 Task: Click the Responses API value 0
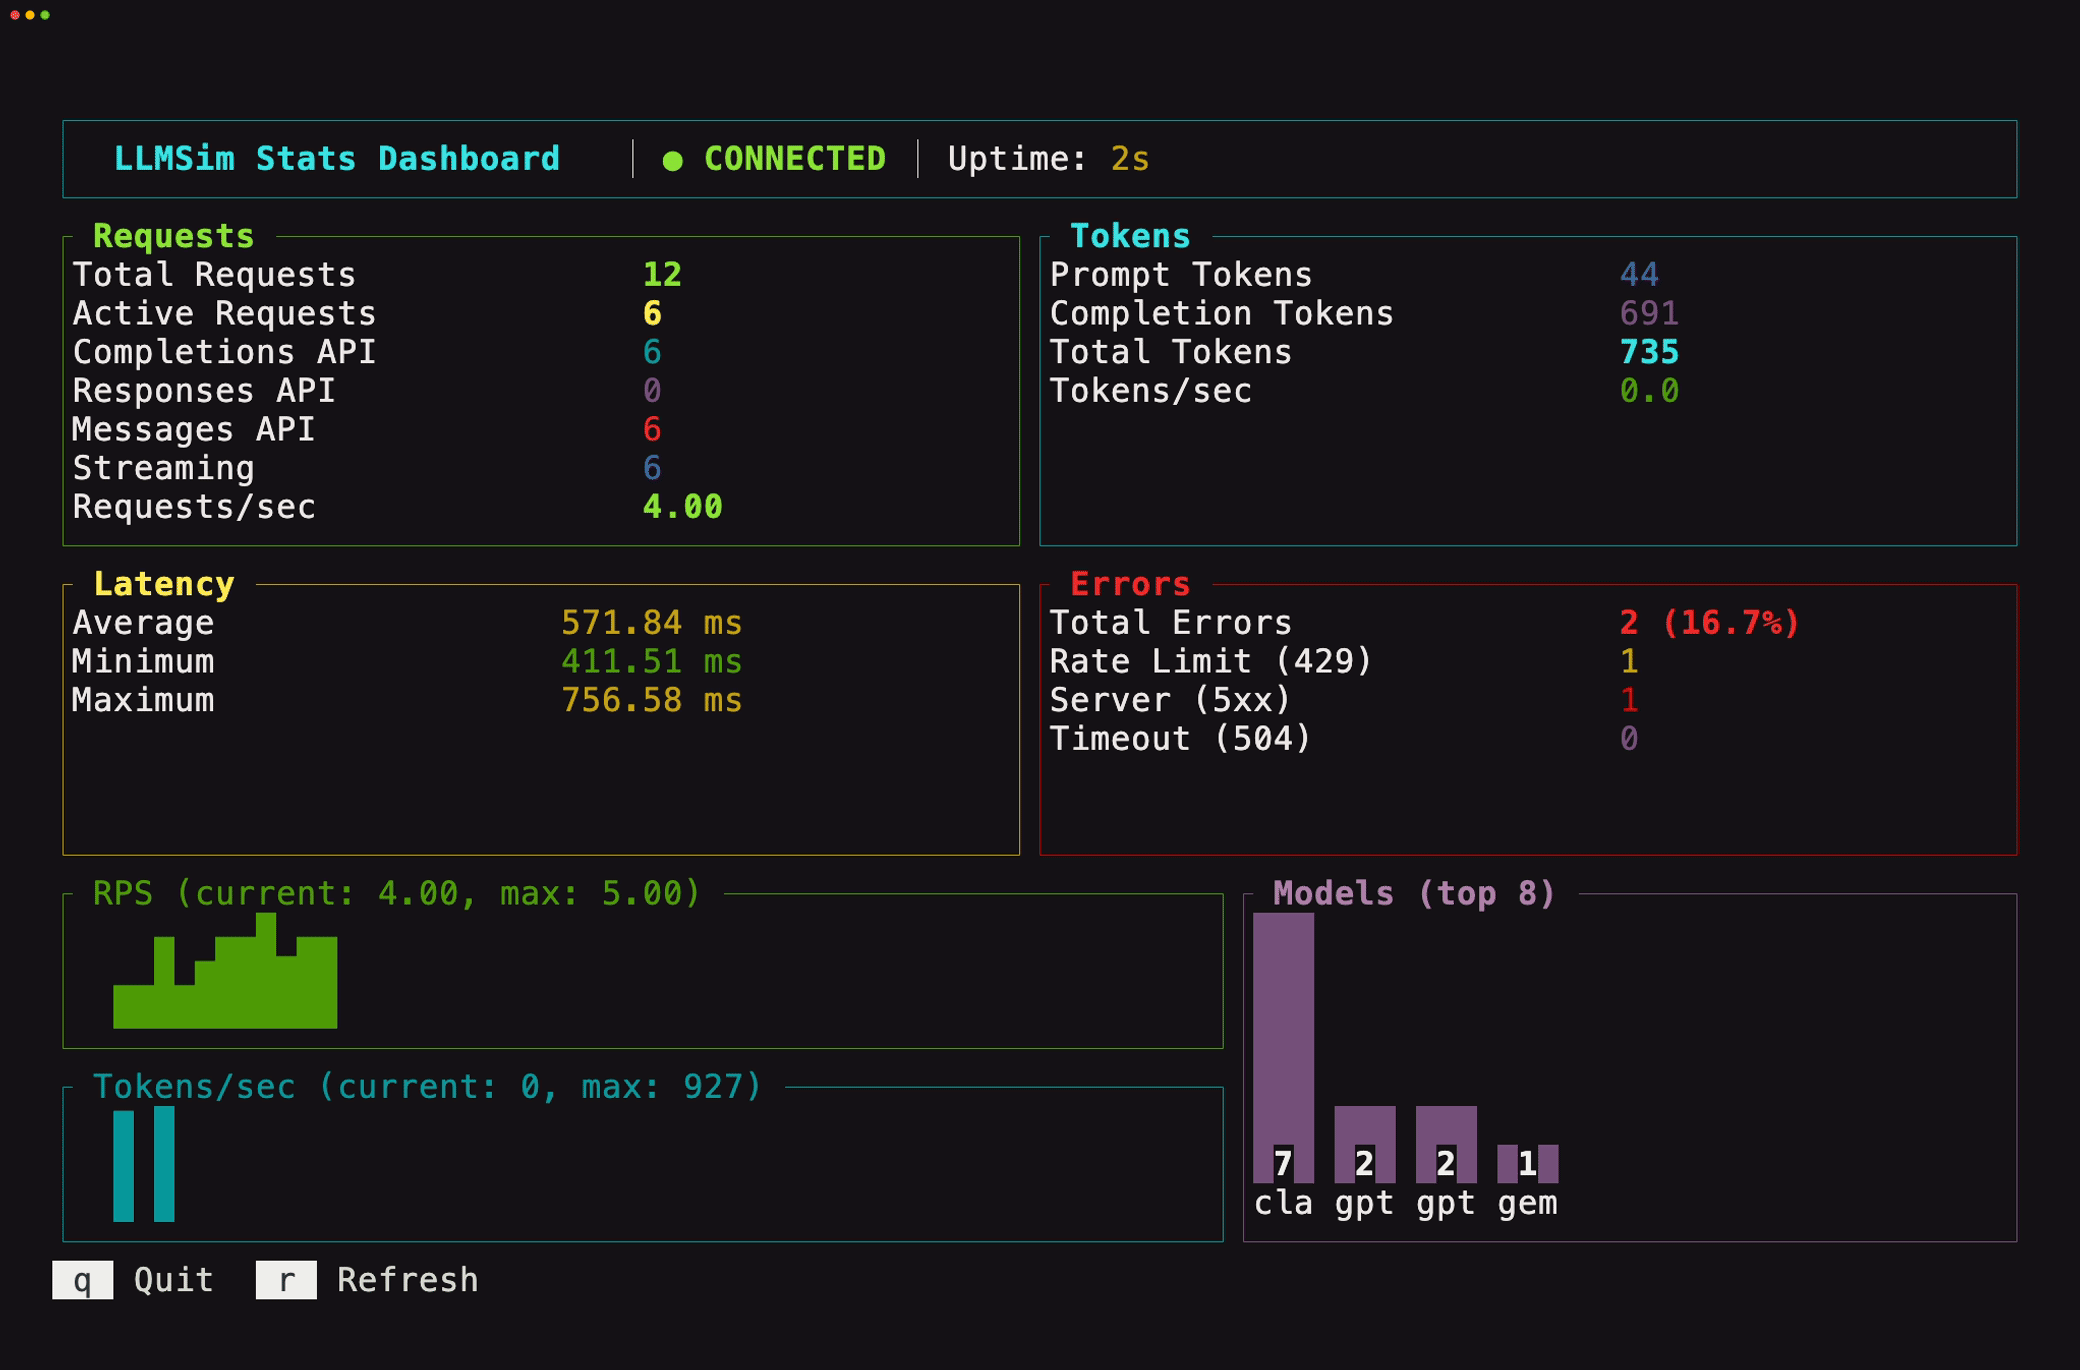point(652,390)
